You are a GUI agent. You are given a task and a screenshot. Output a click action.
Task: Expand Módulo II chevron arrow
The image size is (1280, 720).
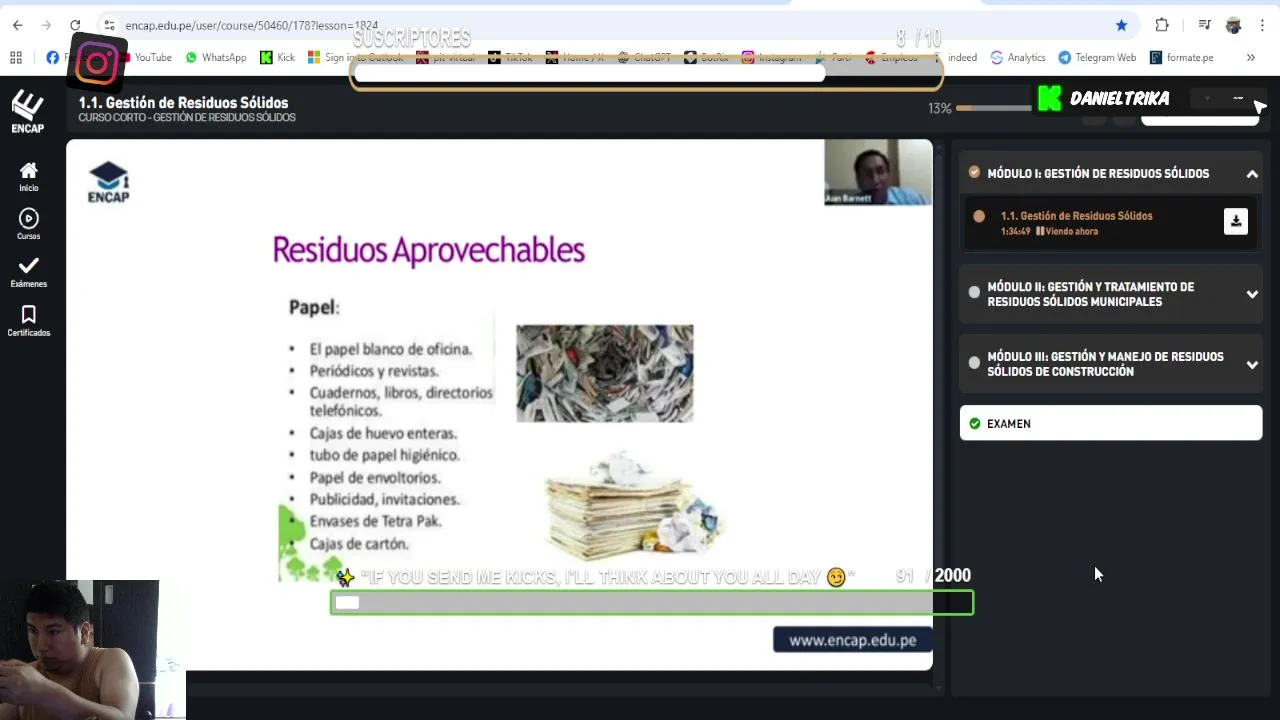click(x=1251, y=294)
